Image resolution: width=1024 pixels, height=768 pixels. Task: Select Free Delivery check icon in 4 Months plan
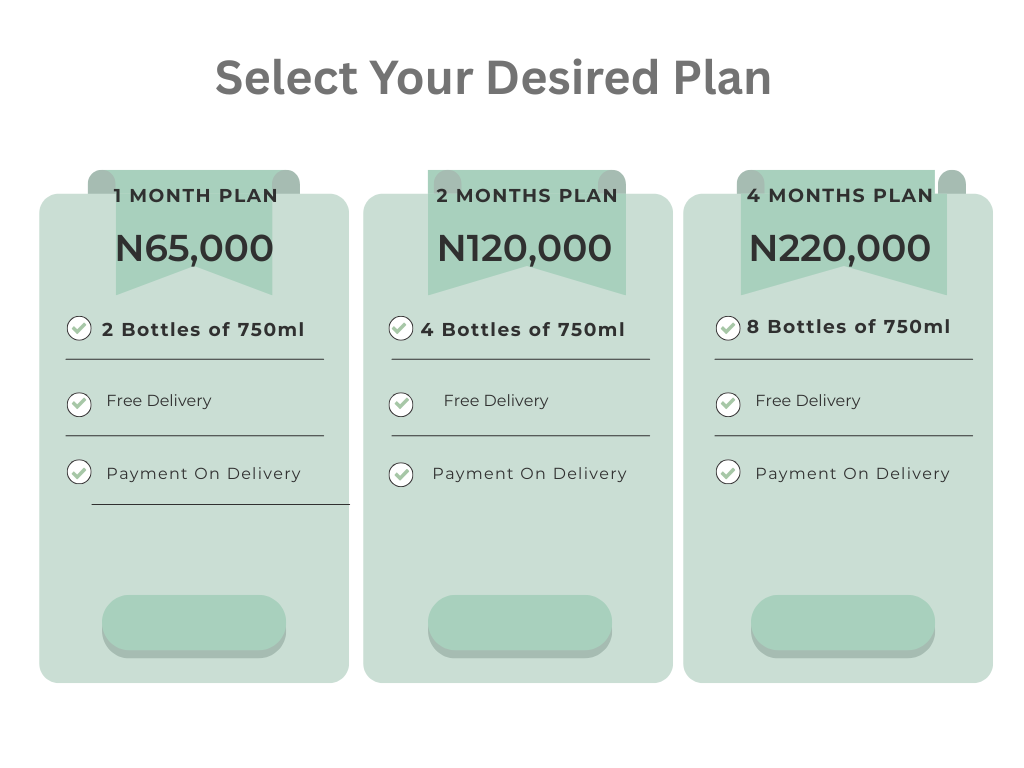tap(728, 404)
